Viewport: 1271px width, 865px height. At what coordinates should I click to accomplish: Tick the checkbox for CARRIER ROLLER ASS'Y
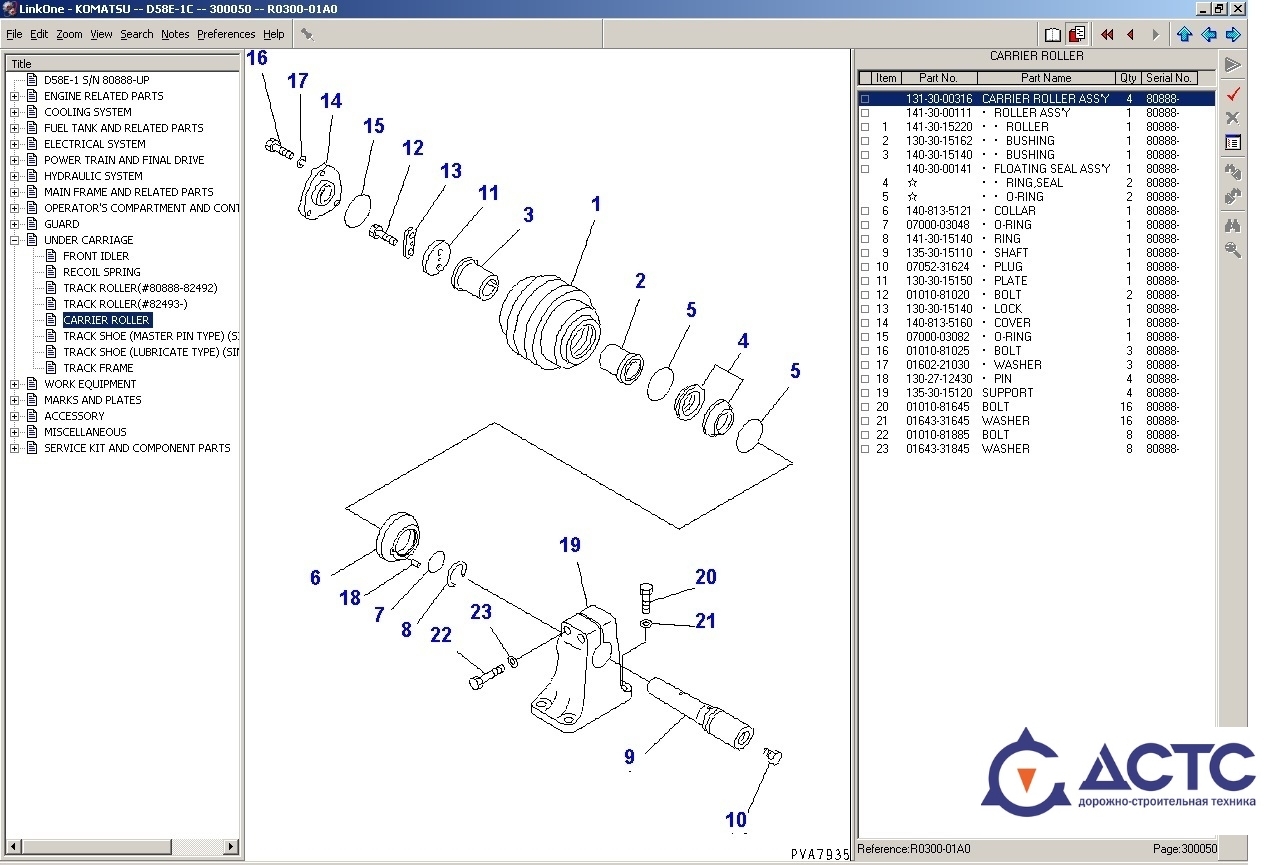(x=866, y=99)
